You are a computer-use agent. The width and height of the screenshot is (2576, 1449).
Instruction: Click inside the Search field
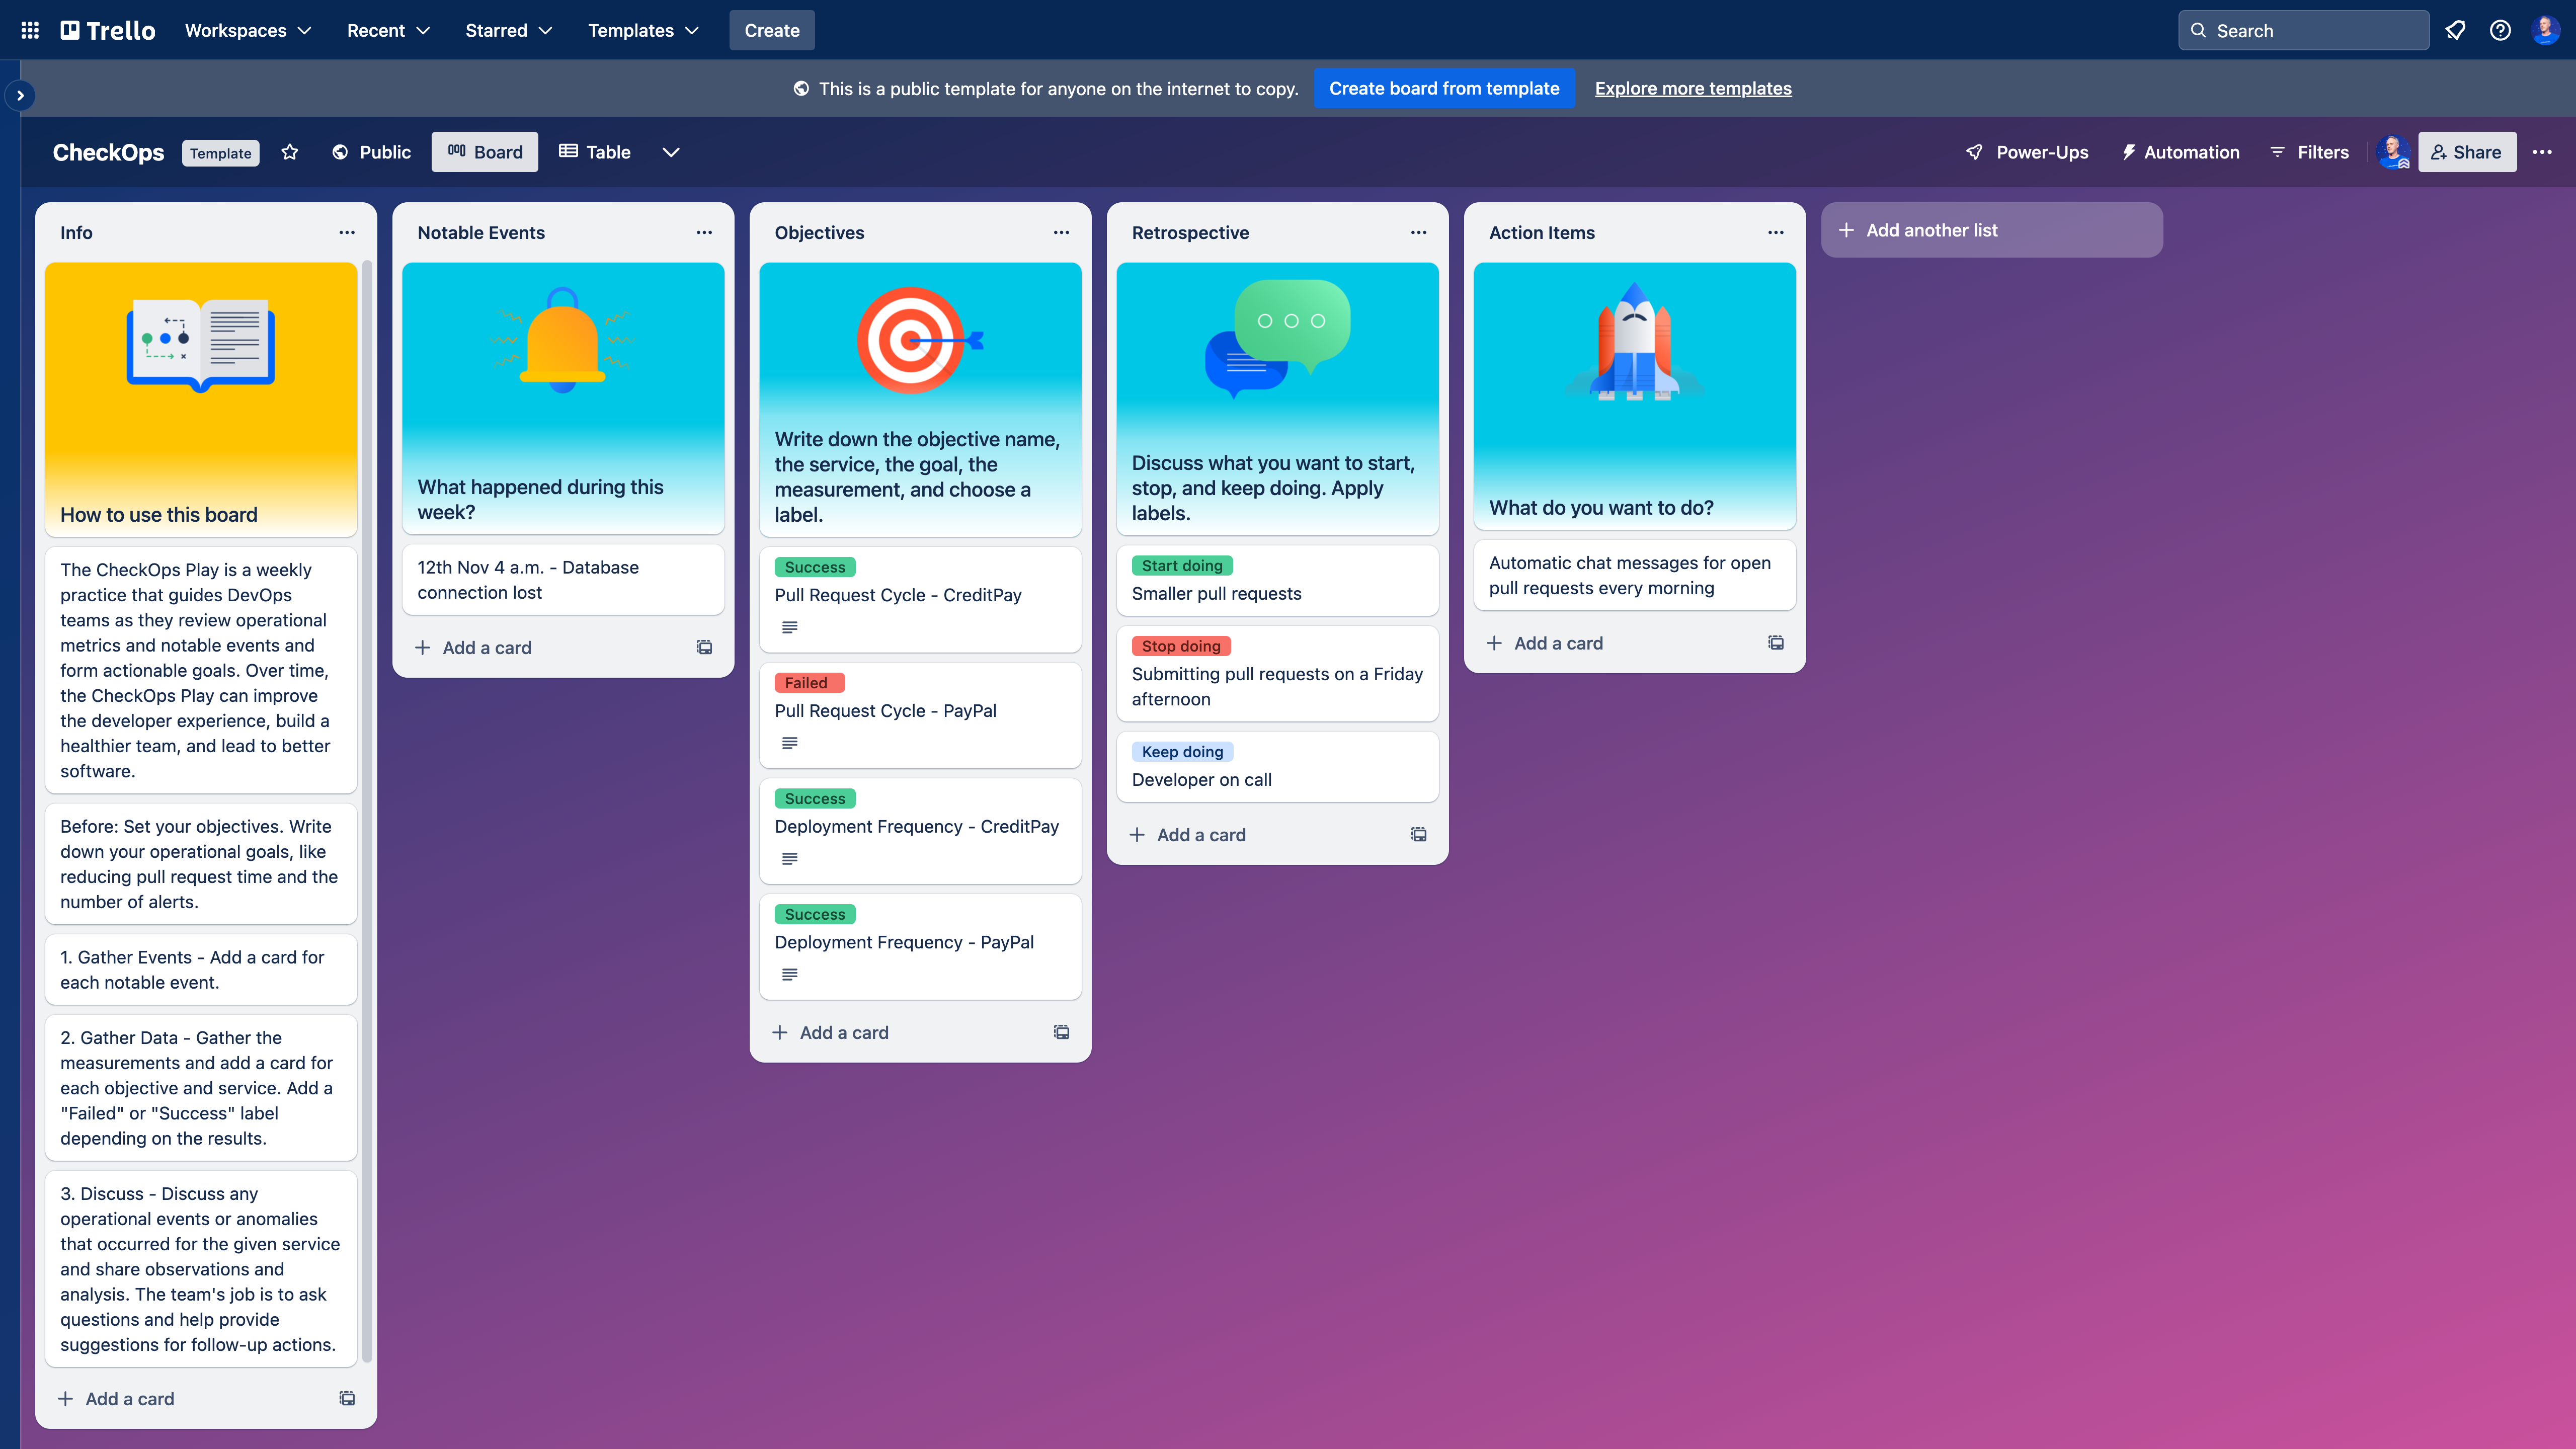(2304, 30)
